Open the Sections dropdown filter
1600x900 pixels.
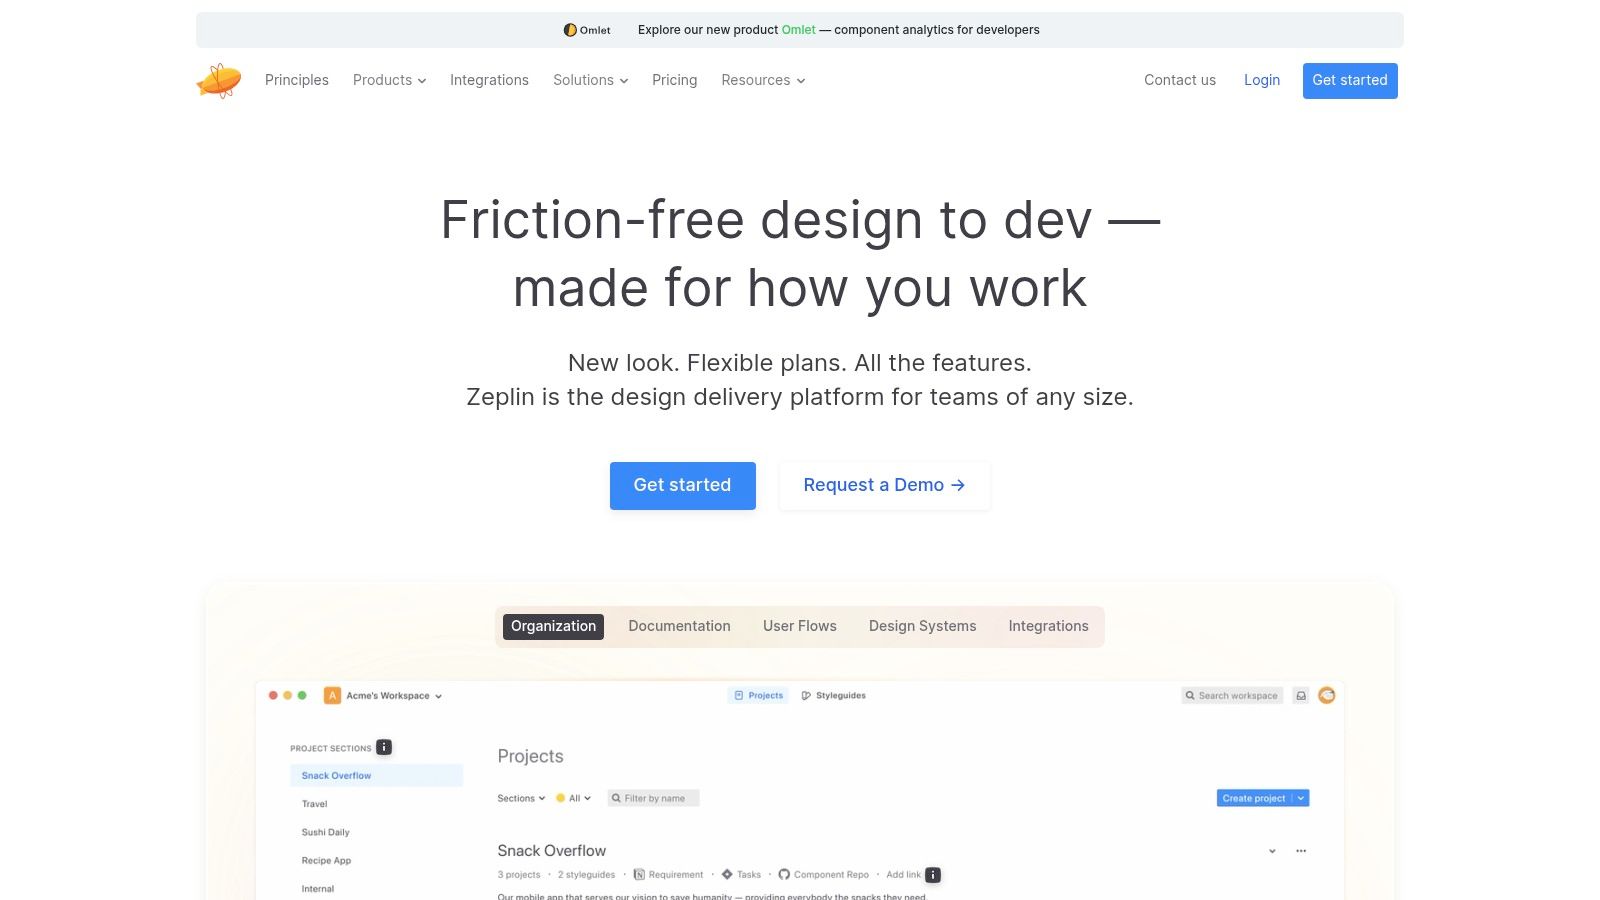pyautogui.click(x=521, y=798)
